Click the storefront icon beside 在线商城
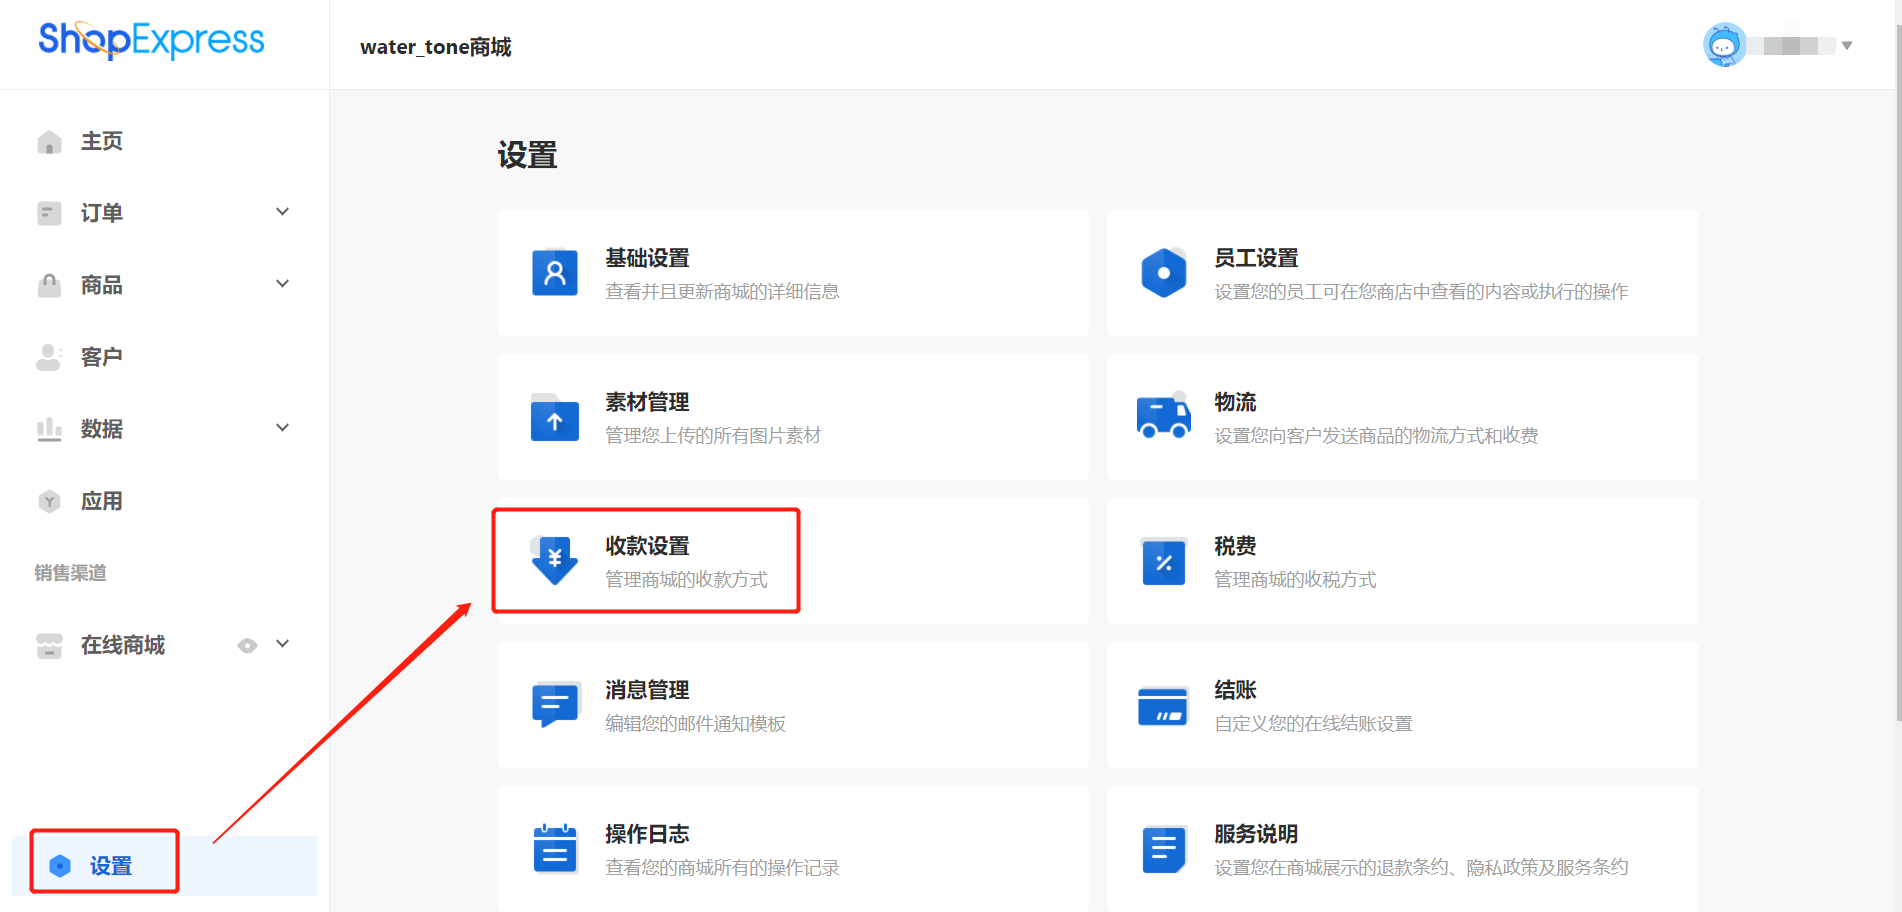This screenshot has height=912, width=1902. point(49,645)
